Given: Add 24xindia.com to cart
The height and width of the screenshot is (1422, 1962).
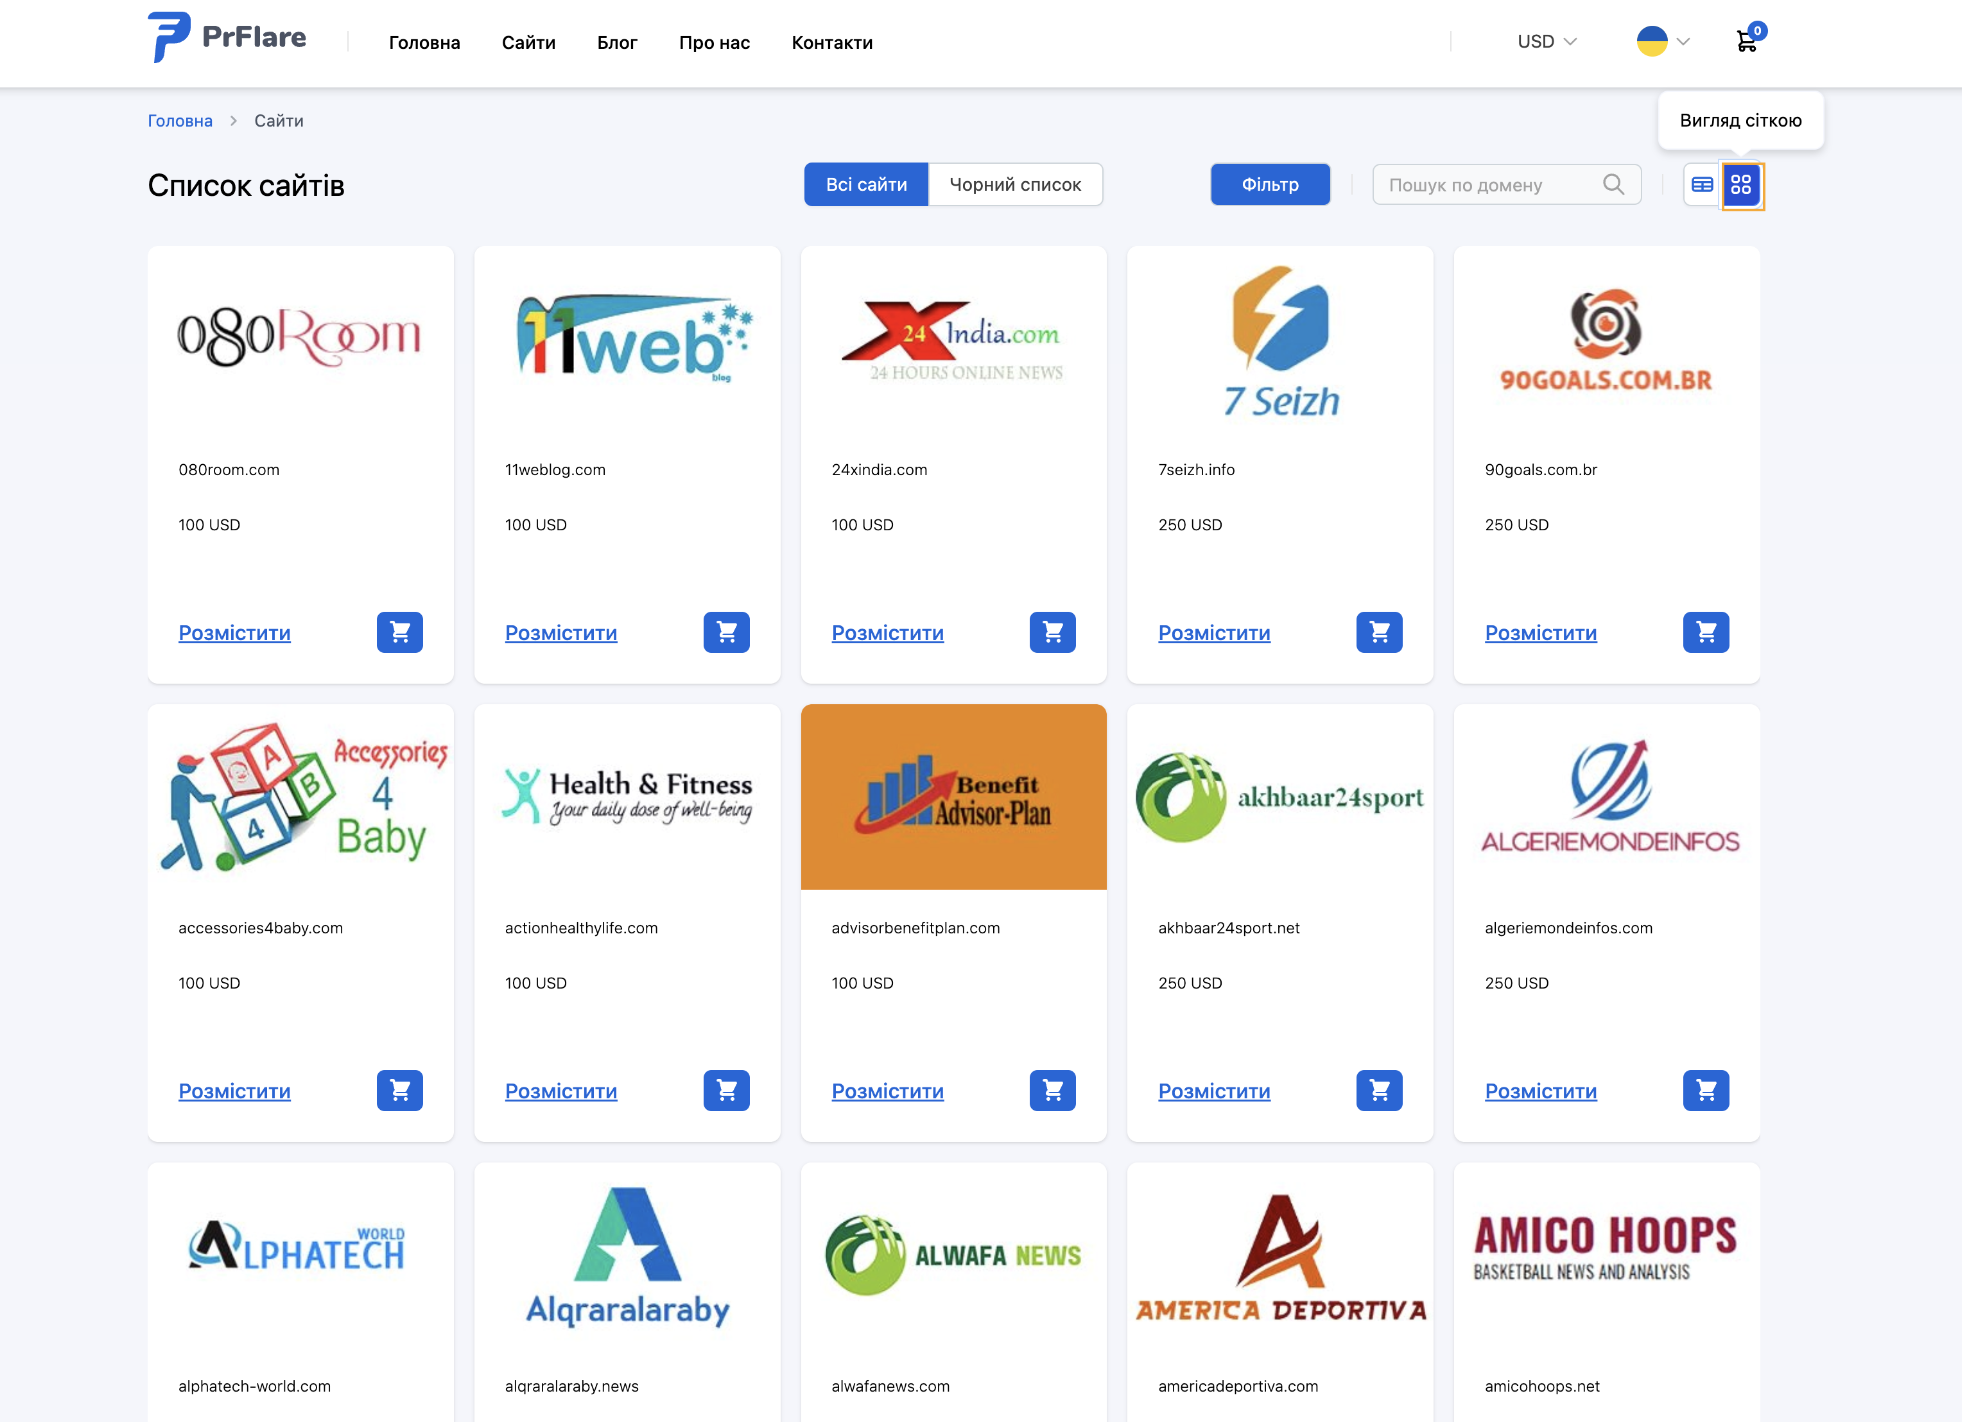Looking at the screenshot, I should 1053,632.
